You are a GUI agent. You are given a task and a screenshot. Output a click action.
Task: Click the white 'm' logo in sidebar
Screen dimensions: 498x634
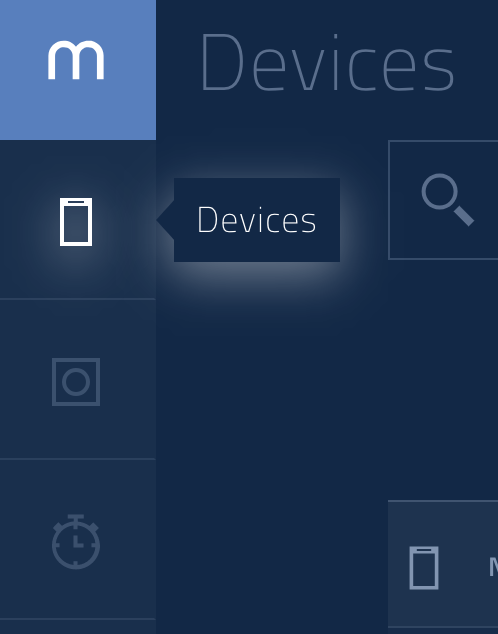[76, 60]
